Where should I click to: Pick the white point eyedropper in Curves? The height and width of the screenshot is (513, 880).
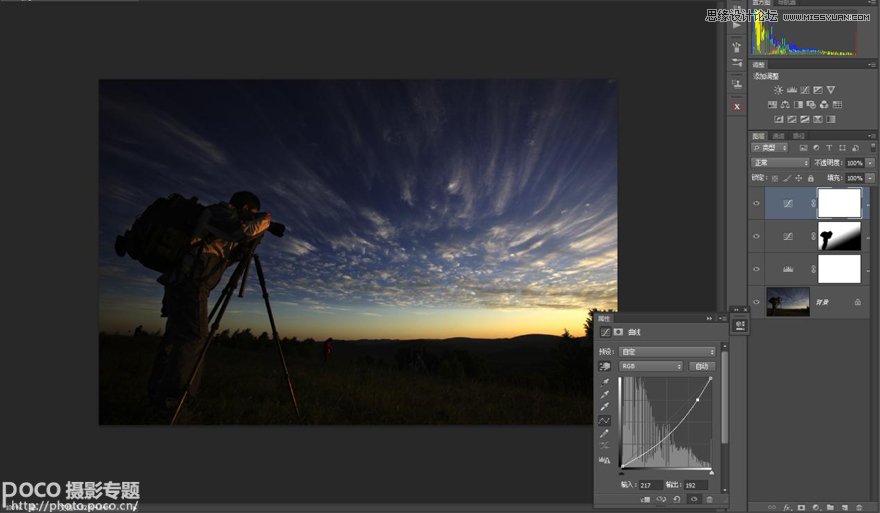point(605,407)
